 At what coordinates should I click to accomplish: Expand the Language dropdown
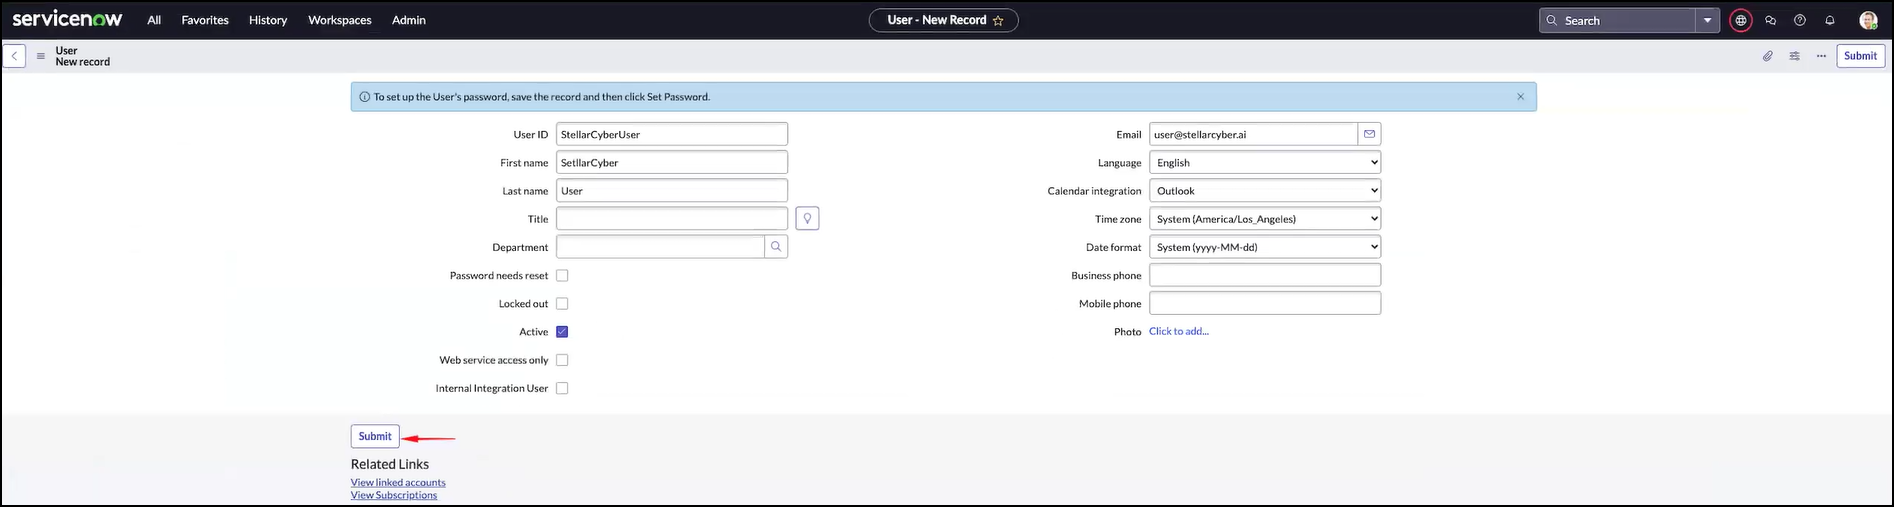pyautogui.click(x=1264, y=163)
